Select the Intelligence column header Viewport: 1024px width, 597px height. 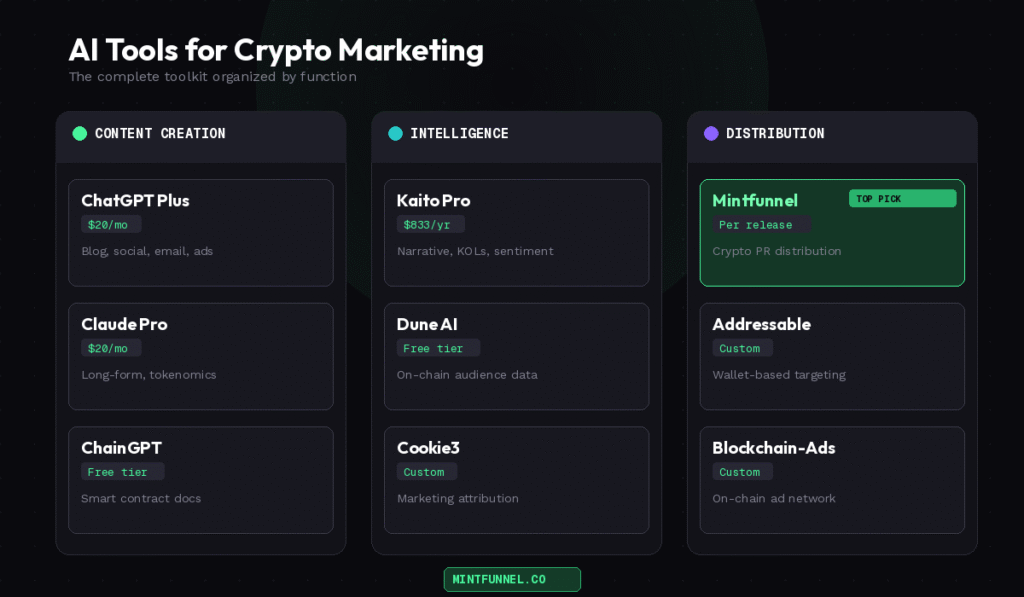pyautogui.click(x=459, y=133)
